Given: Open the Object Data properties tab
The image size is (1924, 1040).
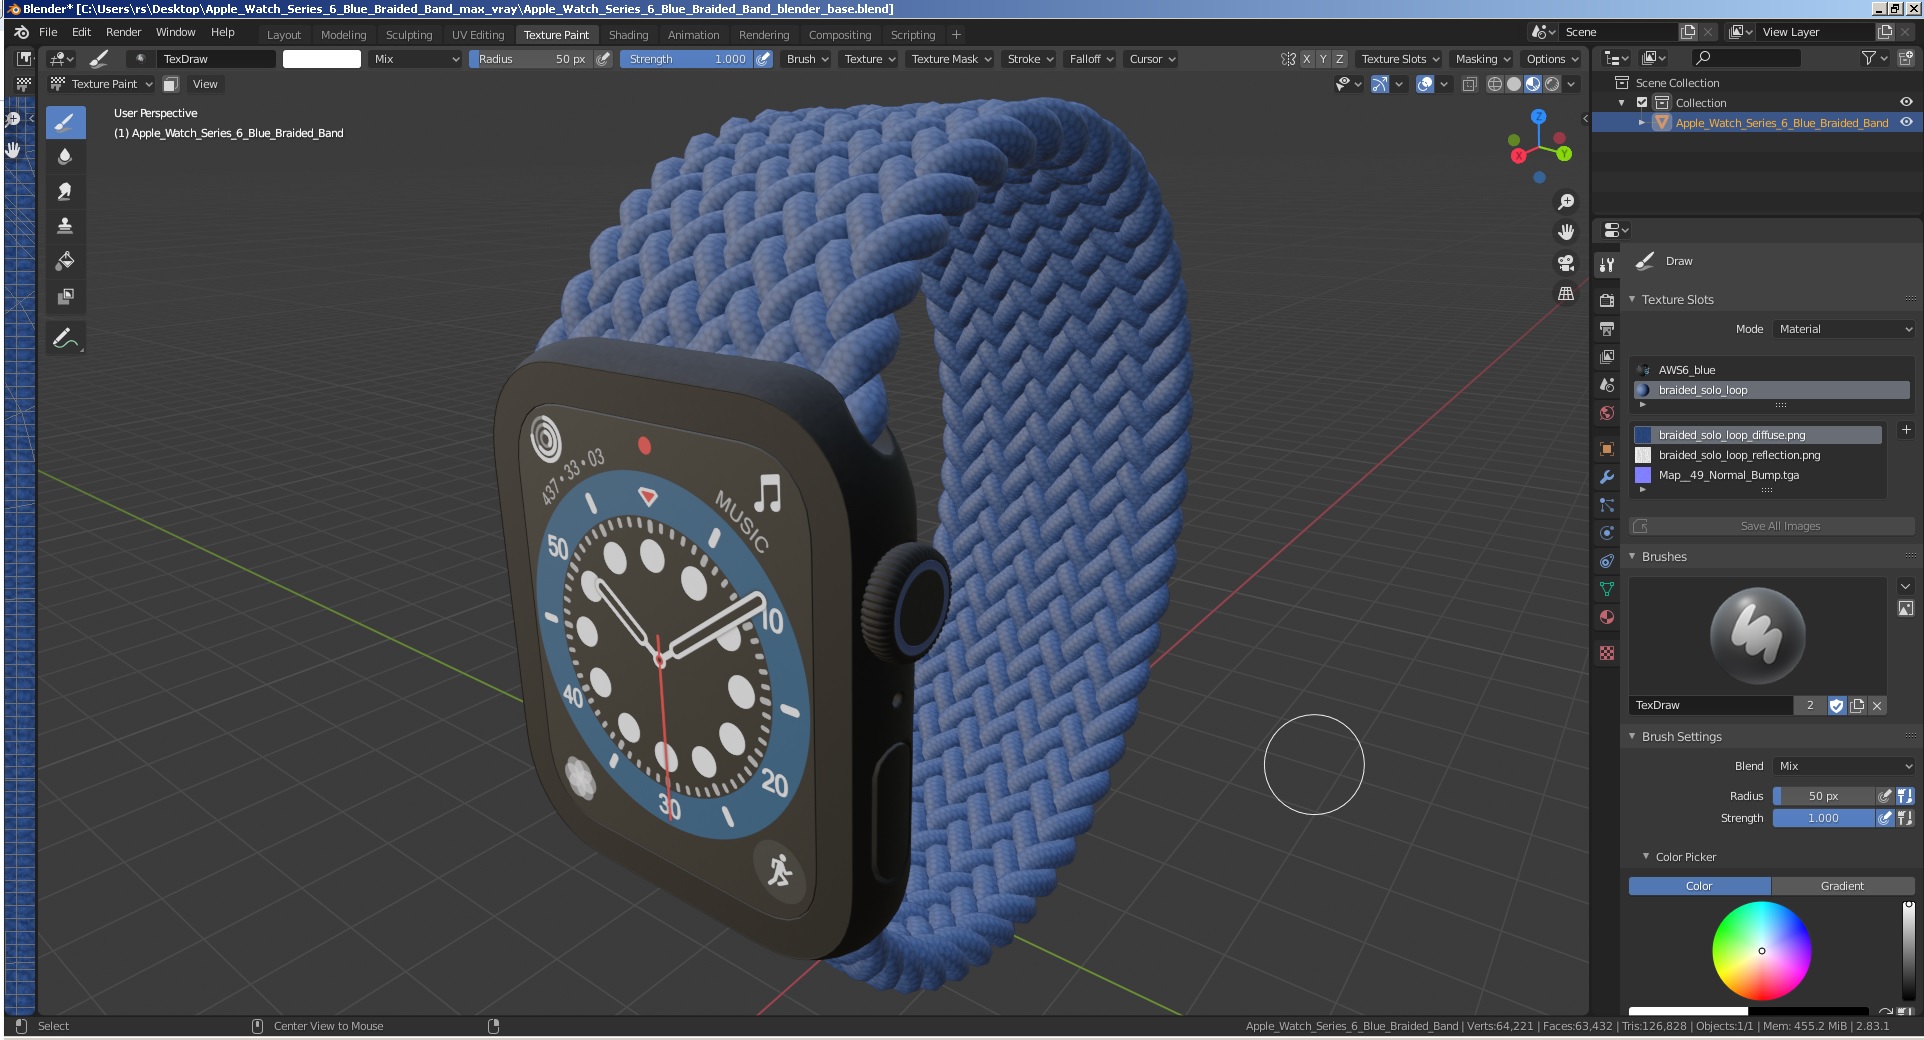Looking at the screenshot, I should pyautogui.click(x=1607, y=589).
